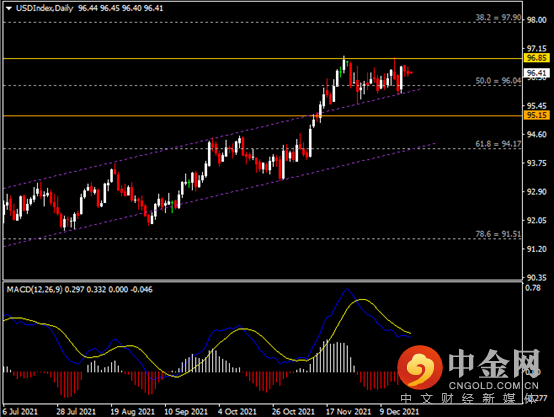Click the 4 Oct 2021 date marker
554x417 pixels.
[x=237, y=411]
